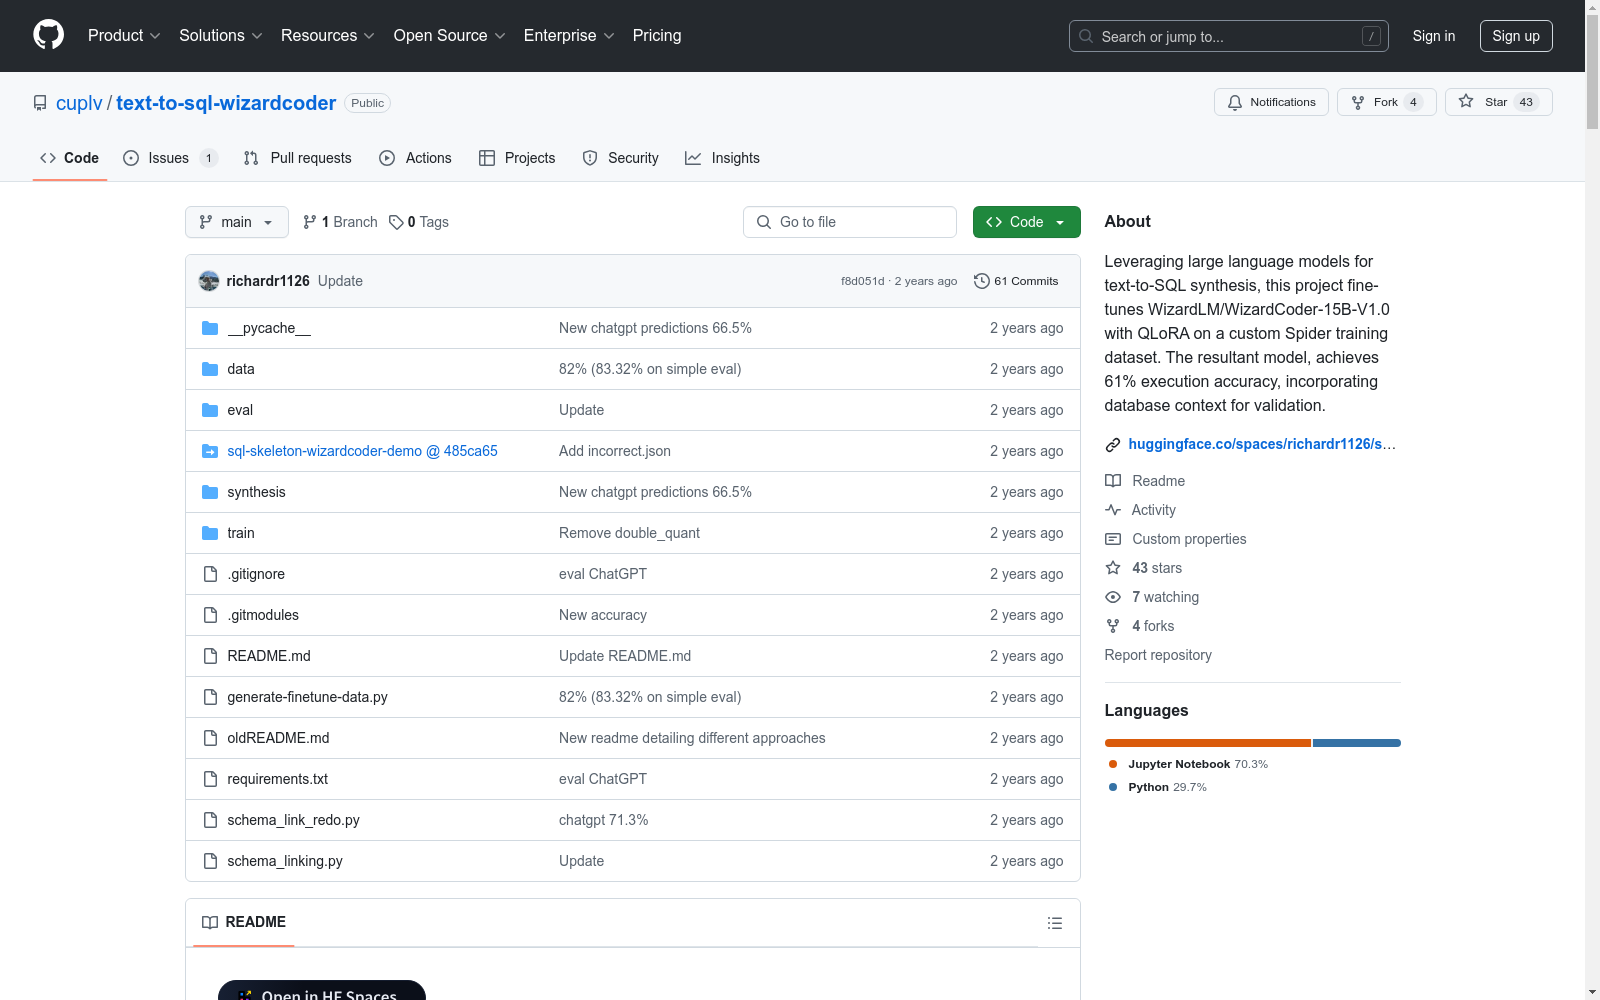The image size is (1600, 1000).
Task: Click the Go to file search box
Action: tap(850, 222)
